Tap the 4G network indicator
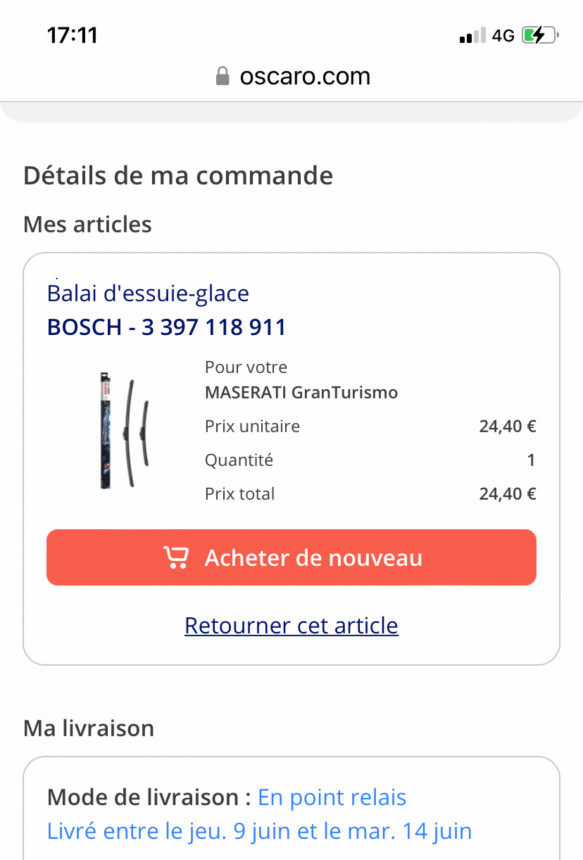This screenshot has height=860, width=583. [503, 36]
